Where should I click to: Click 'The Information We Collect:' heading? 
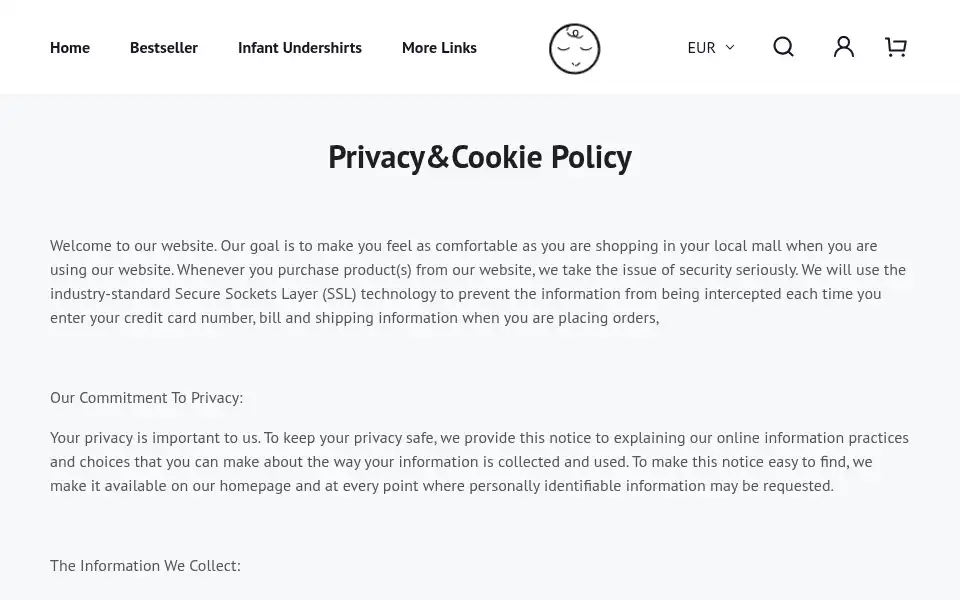145,566
